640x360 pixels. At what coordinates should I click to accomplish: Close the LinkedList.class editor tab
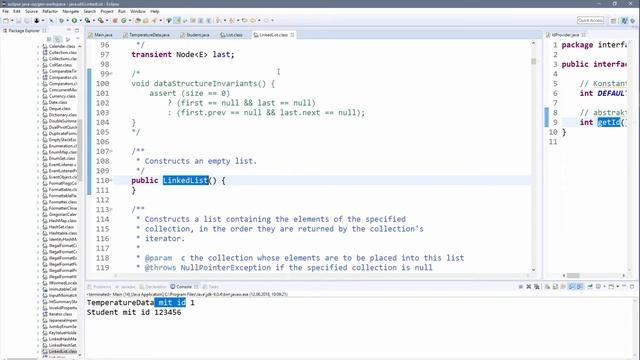point(292,35)
